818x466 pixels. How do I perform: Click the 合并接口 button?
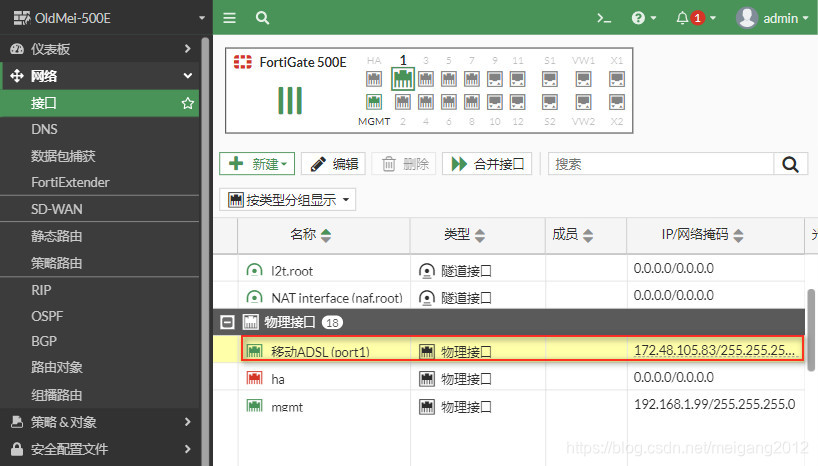487,164
